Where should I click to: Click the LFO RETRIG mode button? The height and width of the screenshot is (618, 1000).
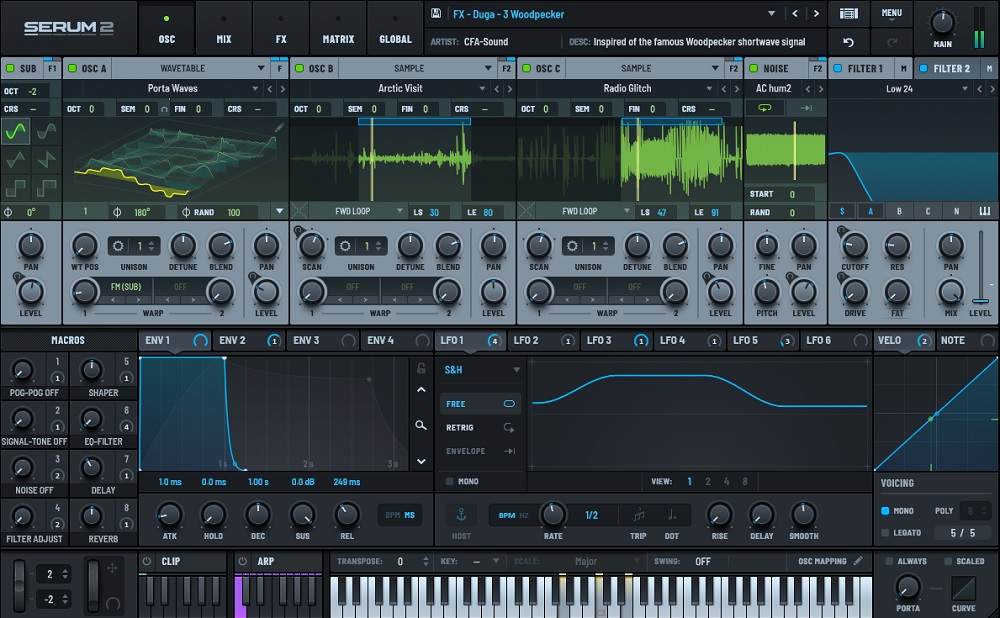click(480, 427)
